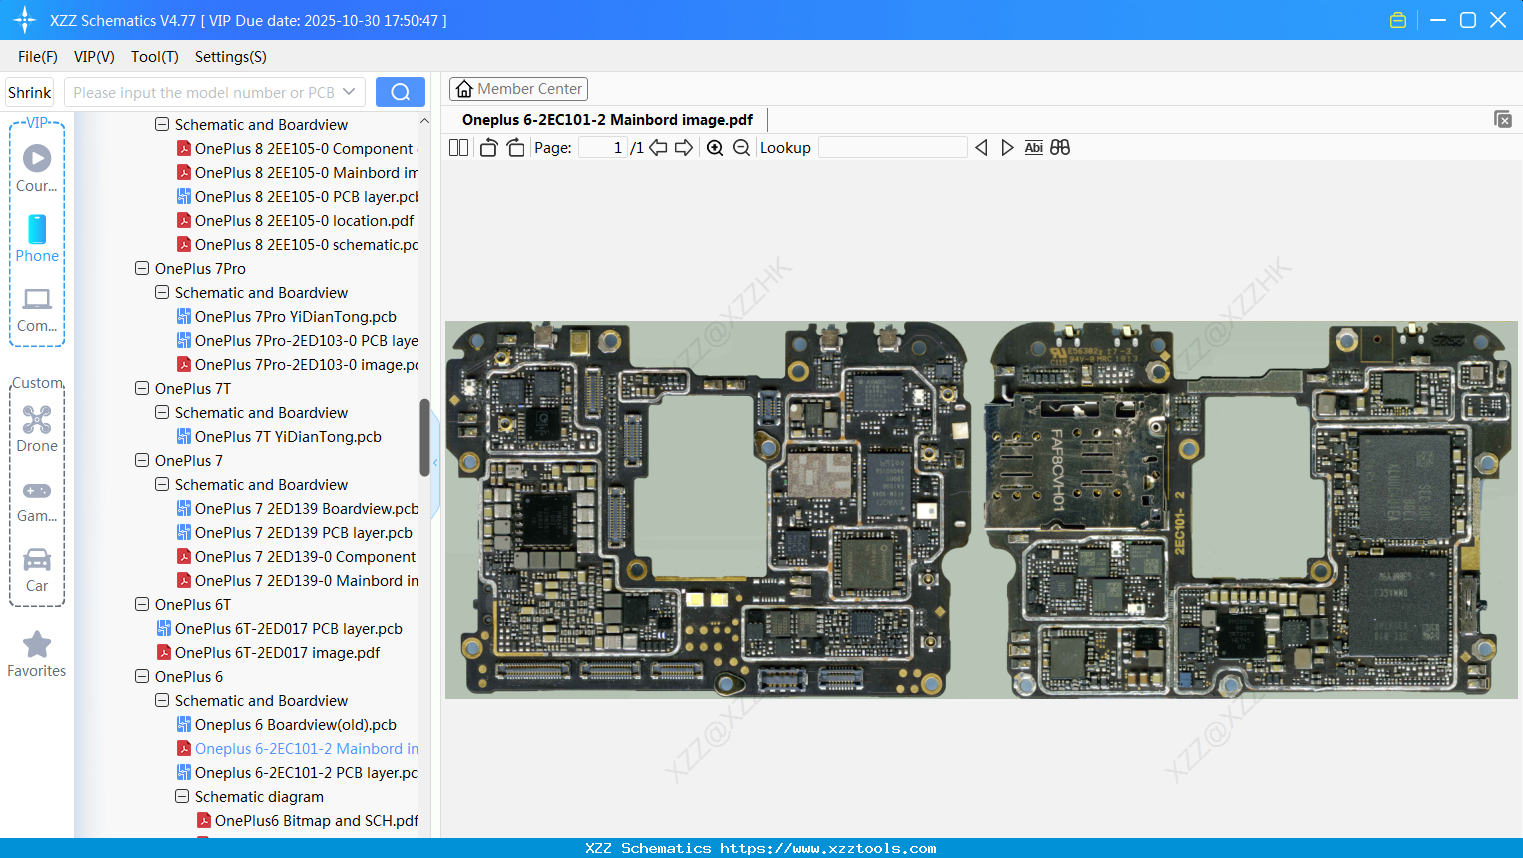Rotate the PDF page counterclockwise
The image size is (1523, 858).
pos(487,147)
